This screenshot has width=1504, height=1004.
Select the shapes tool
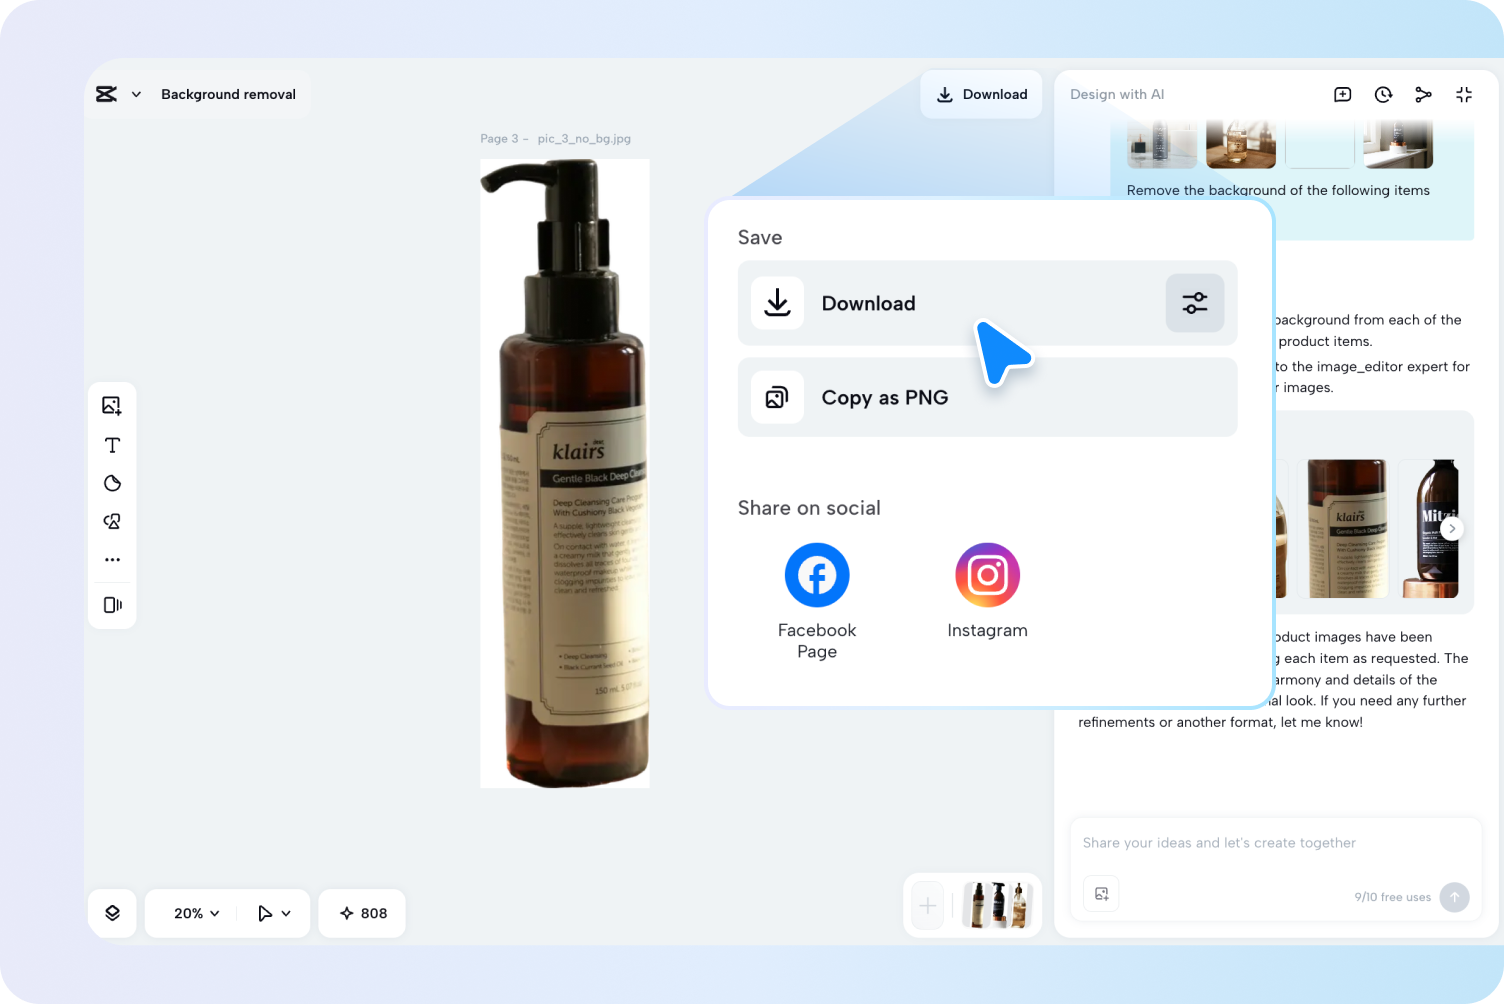click(112, 521)
